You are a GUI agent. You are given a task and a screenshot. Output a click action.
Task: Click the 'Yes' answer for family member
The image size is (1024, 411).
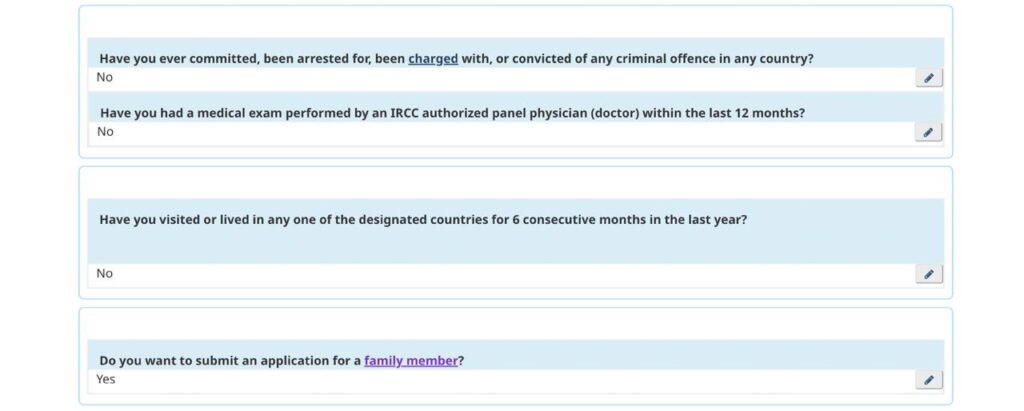106,379
